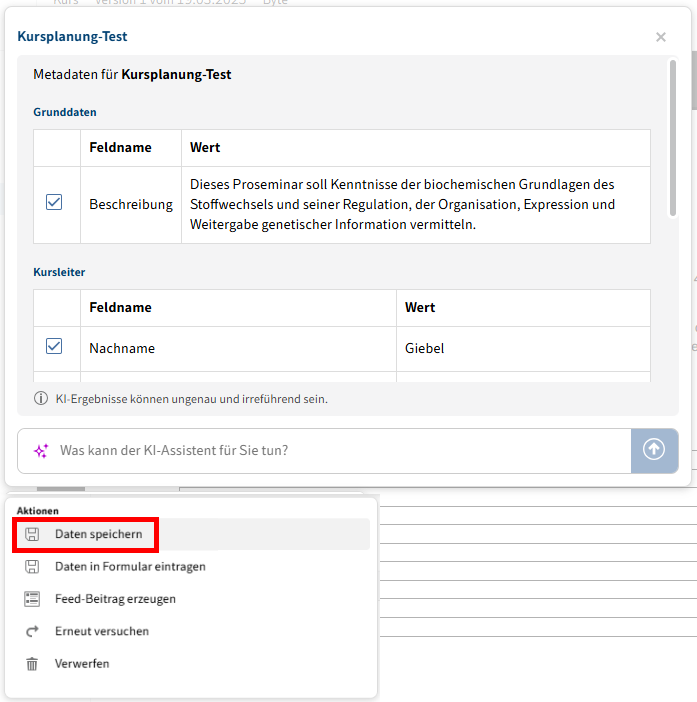This screenshot has width=697, height=702.
Task: Click the retry arrow icon beside Erneut versuchen
Action: click(32, 631)
